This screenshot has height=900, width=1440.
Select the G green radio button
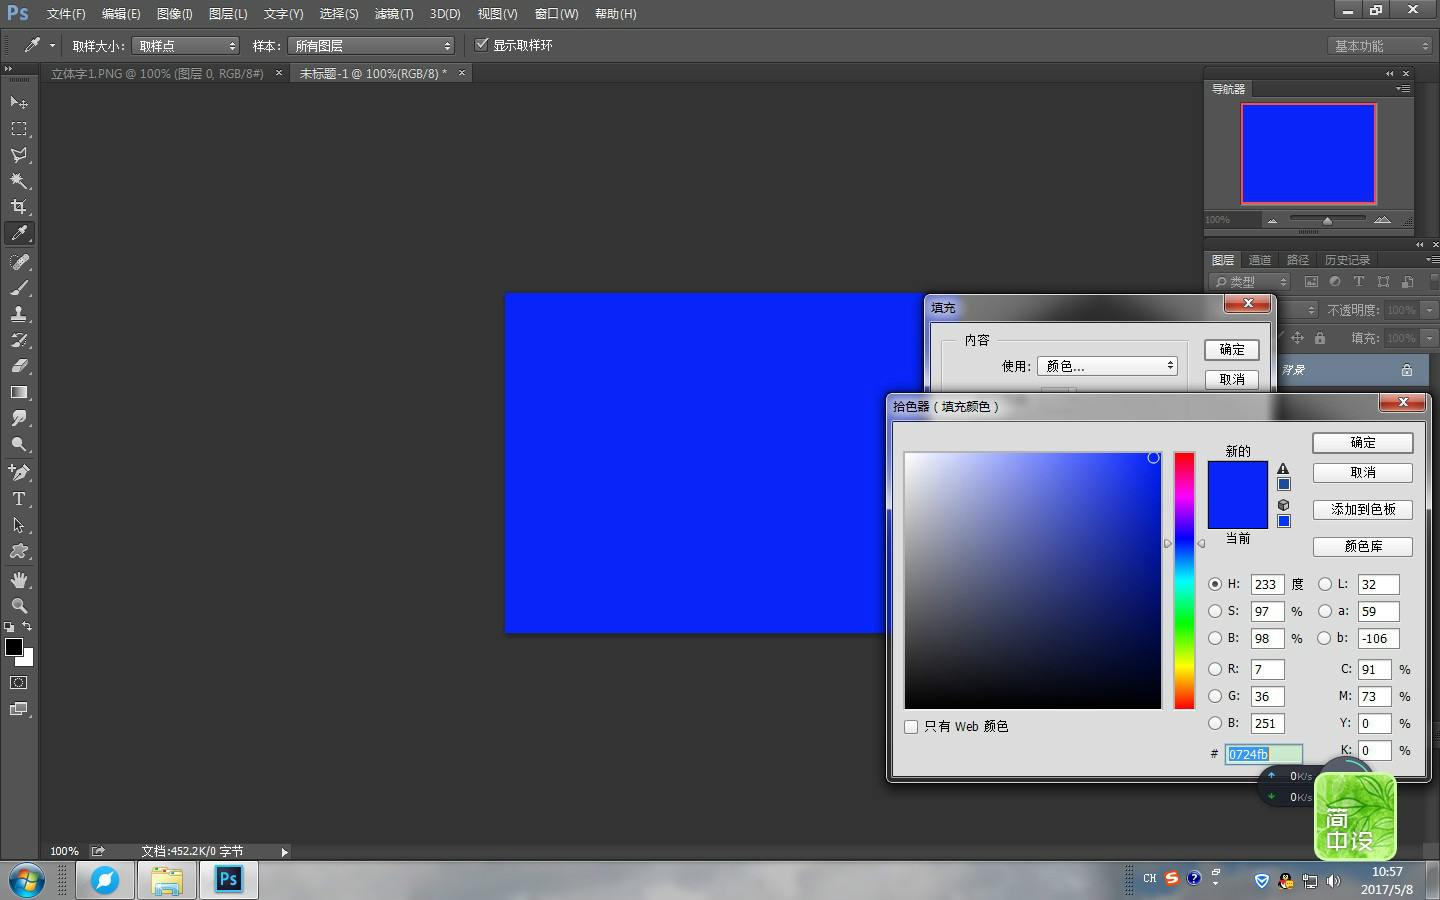tap(1215, 696)
